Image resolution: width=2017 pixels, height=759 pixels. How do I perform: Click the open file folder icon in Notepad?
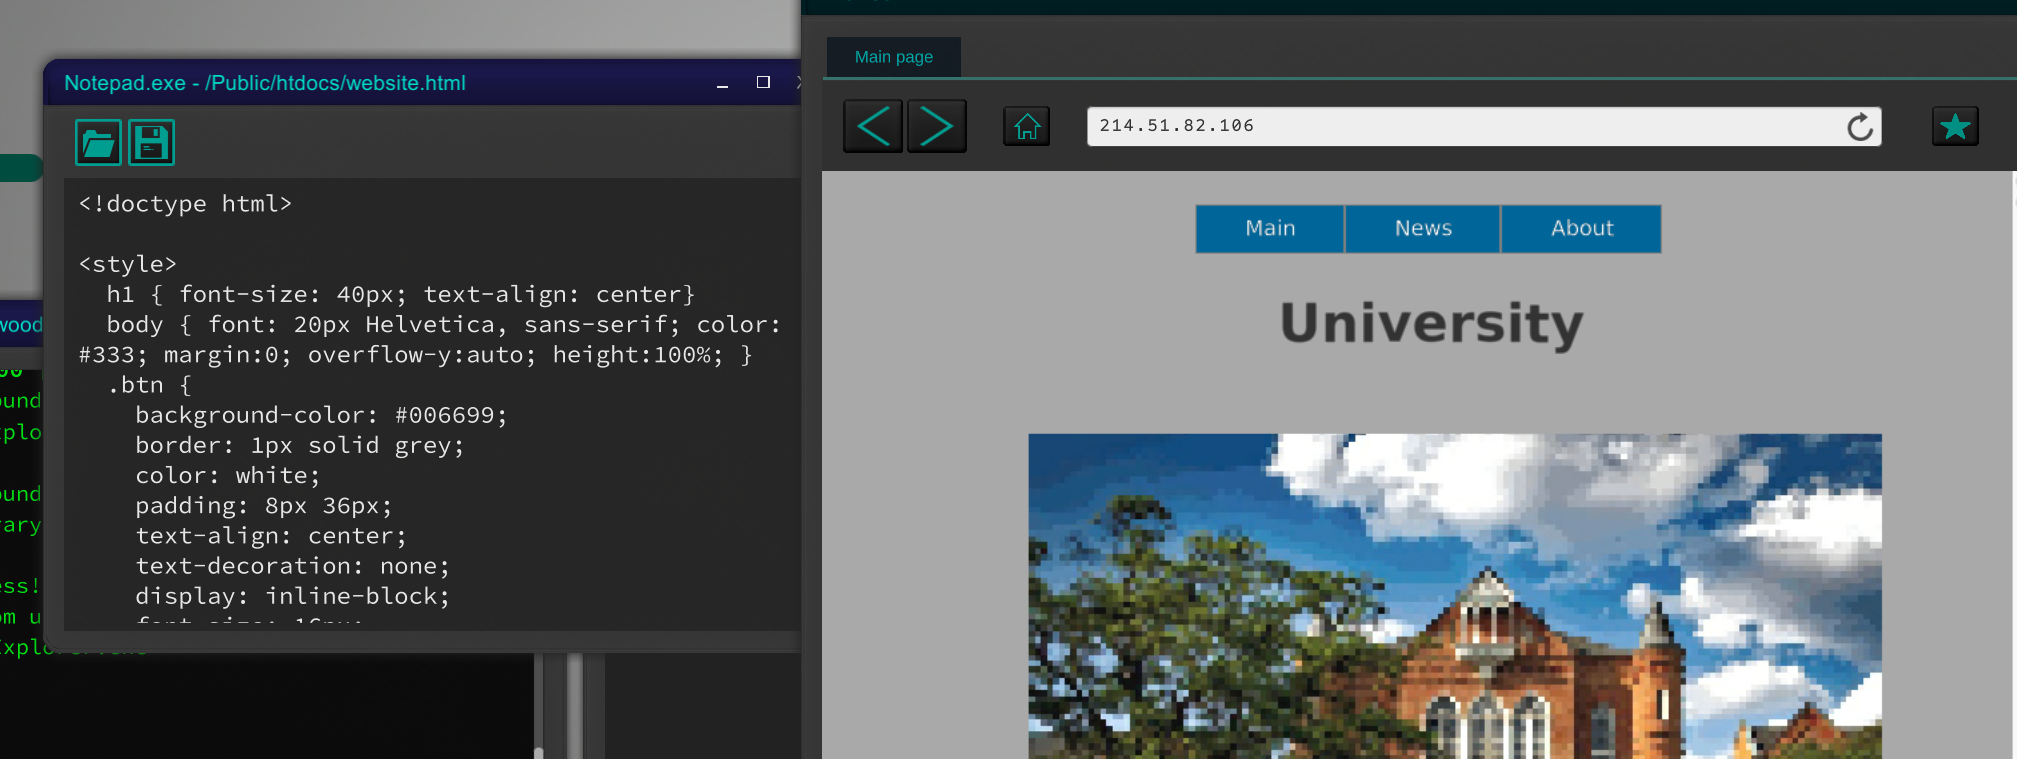[x=98, y=143]
